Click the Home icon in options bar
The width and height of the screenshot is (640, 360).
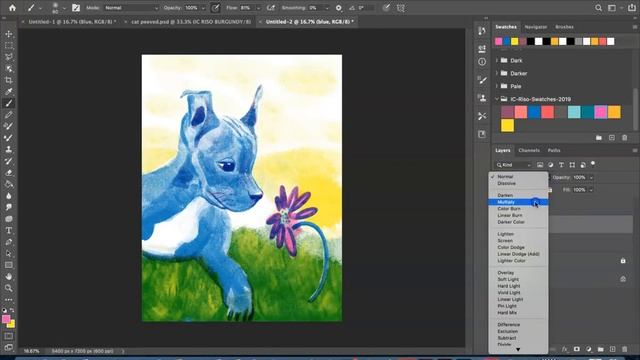coord(12,8)
